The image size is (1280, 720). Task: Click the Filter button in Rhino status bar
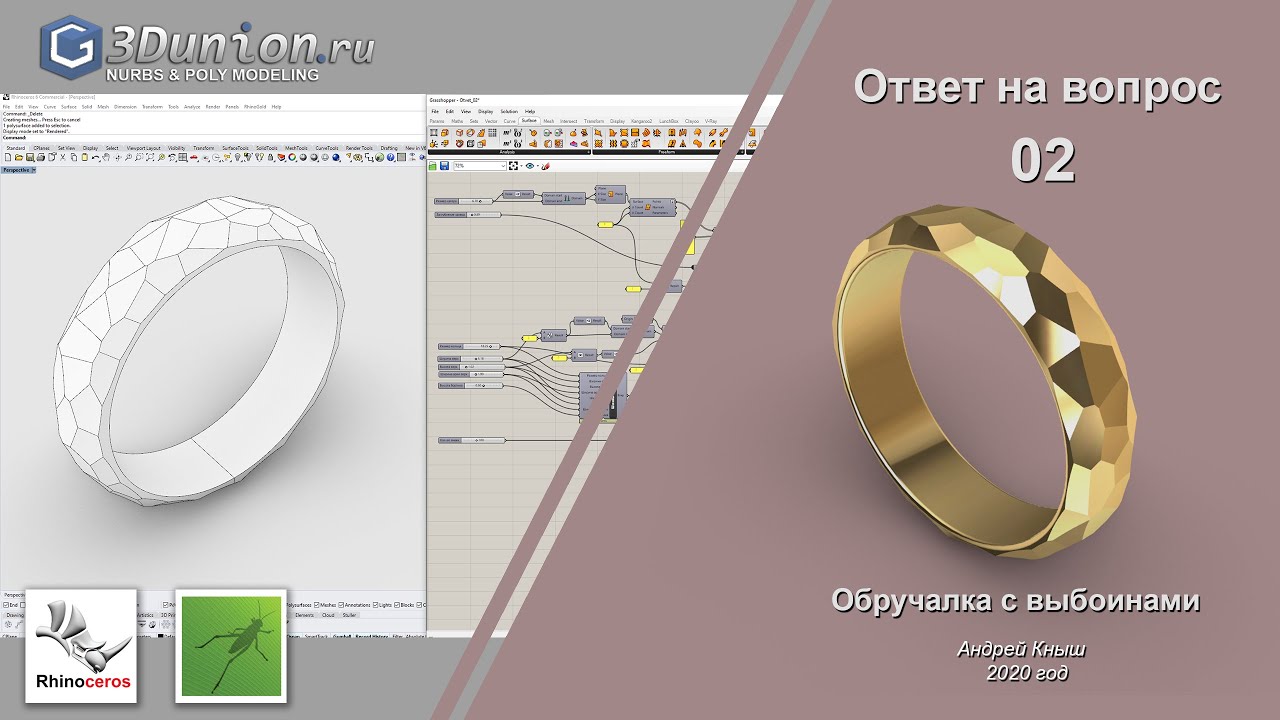click(396, 636)
